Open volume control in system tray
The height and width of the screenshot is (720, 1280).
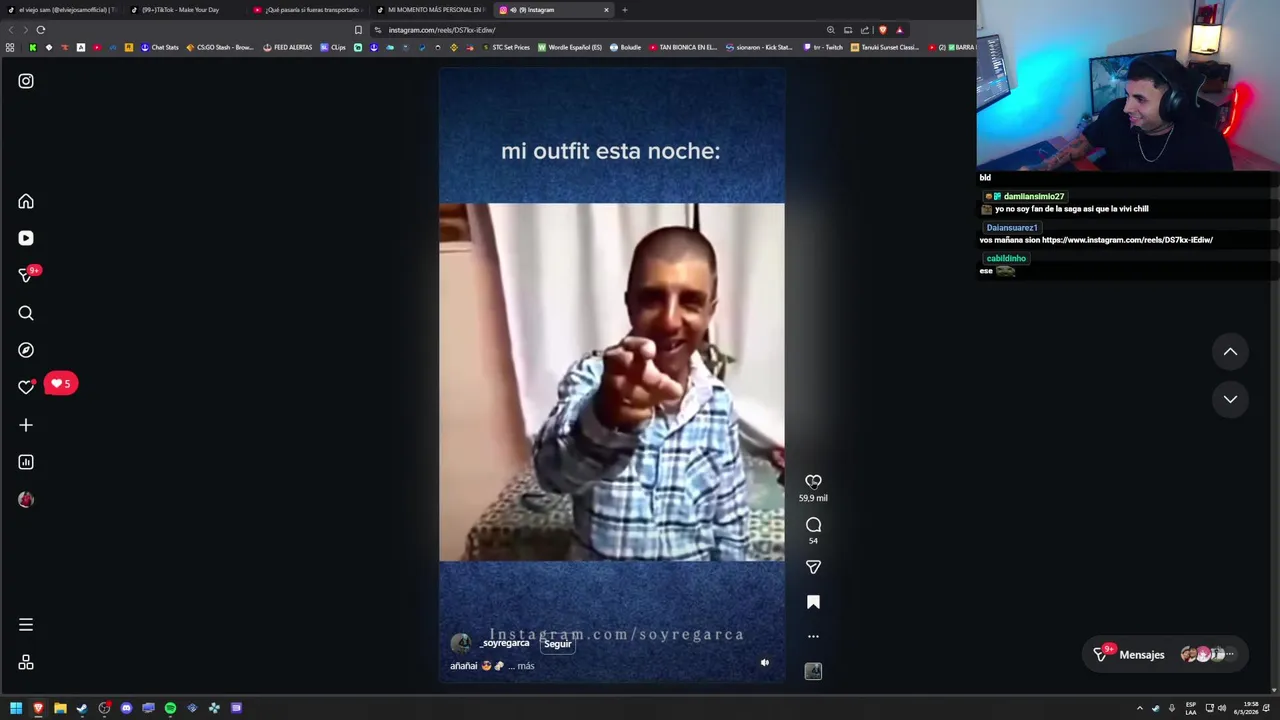tap(1222, 708)
